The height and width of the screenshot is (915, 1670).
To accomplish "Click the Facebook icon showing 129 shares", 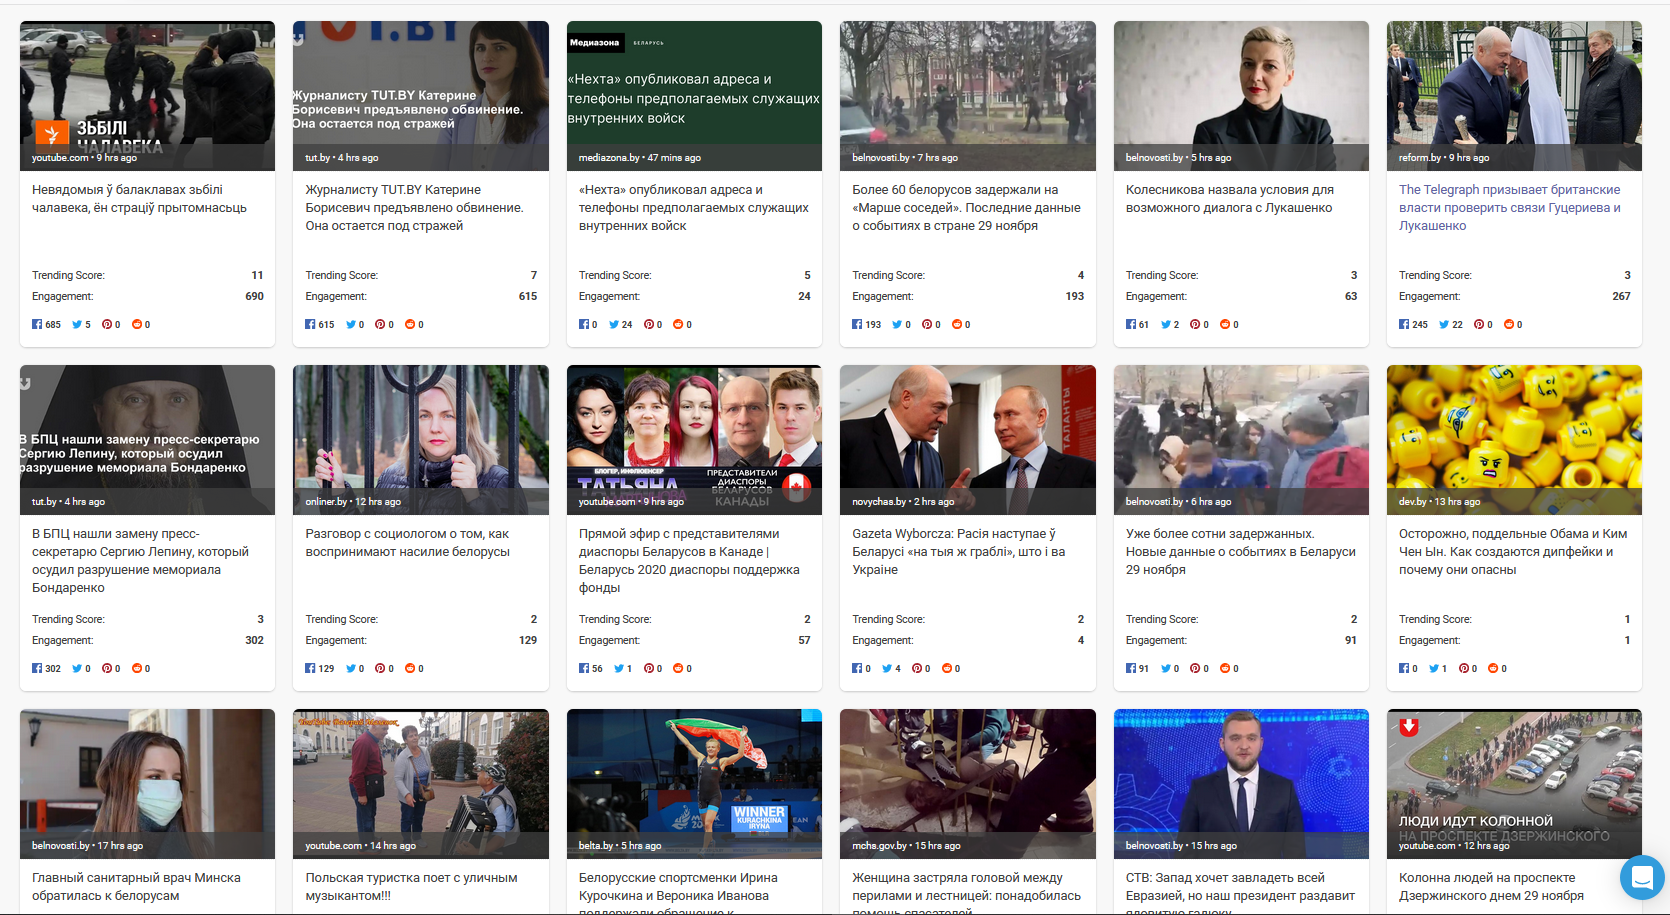I will coord(310,668).
